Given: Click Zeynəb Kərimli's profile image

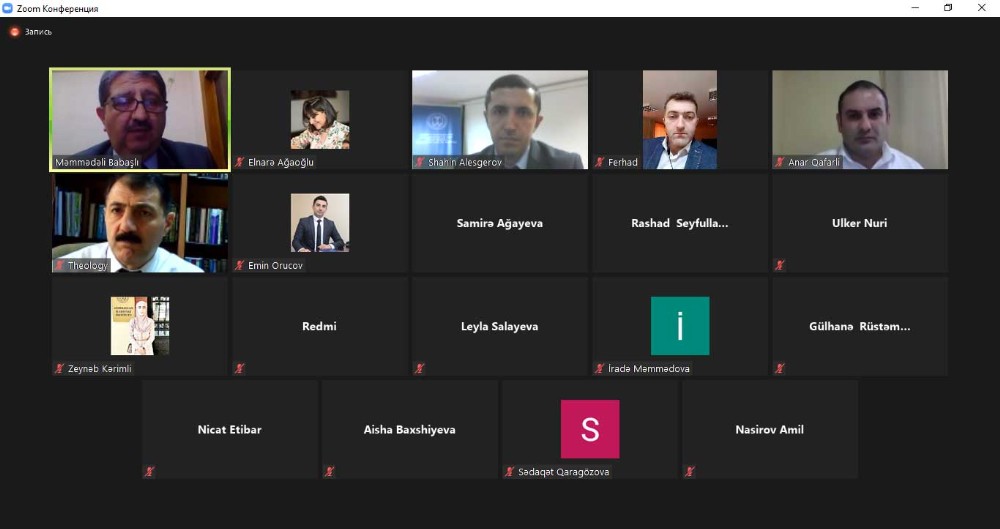Looking at the screenshot, I should pos(140,325).
